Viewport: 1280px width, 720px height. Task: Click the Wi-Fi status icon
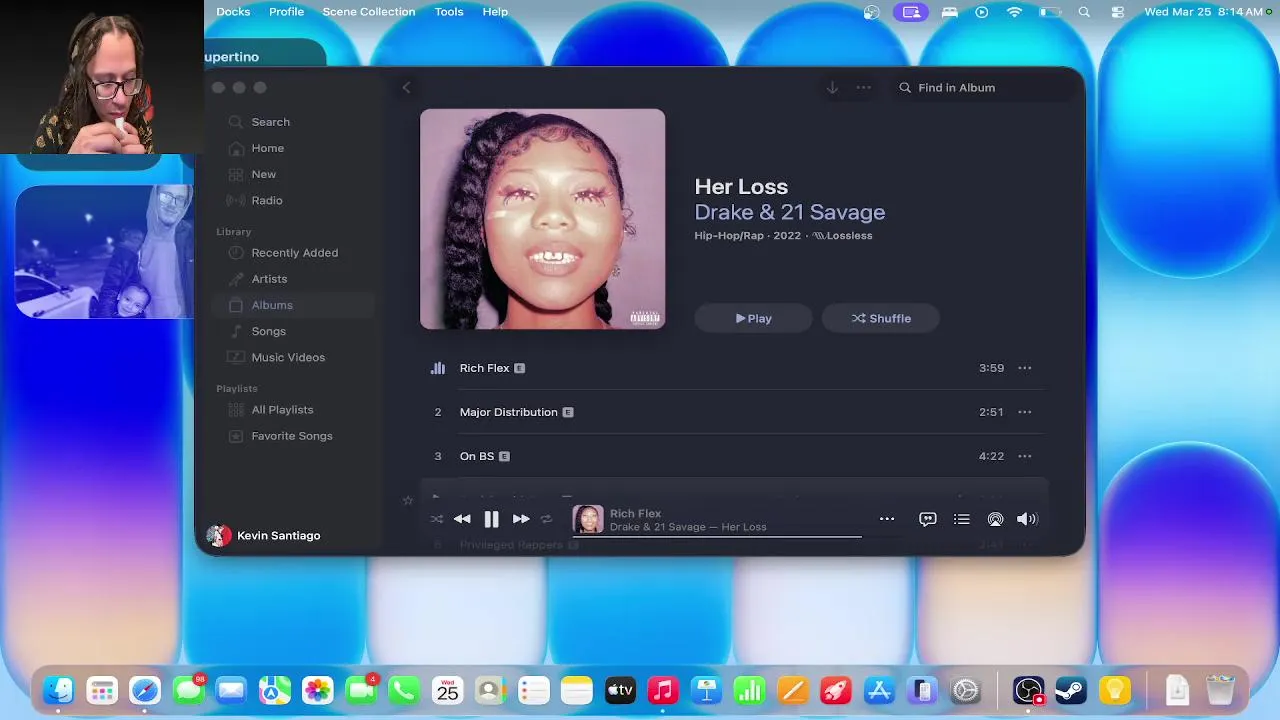pos(1015,12)
